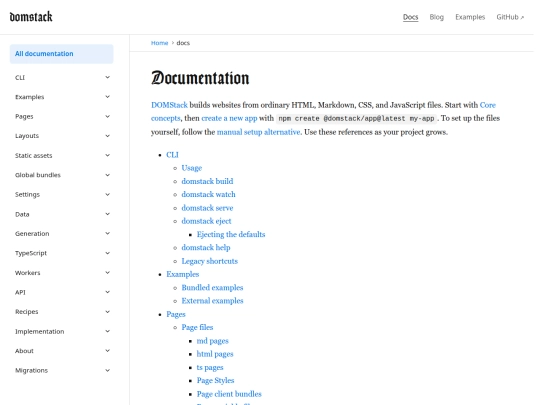540x405 pixels.
Task: Click the CLI sidebar label
Action: tap(20, 77)
